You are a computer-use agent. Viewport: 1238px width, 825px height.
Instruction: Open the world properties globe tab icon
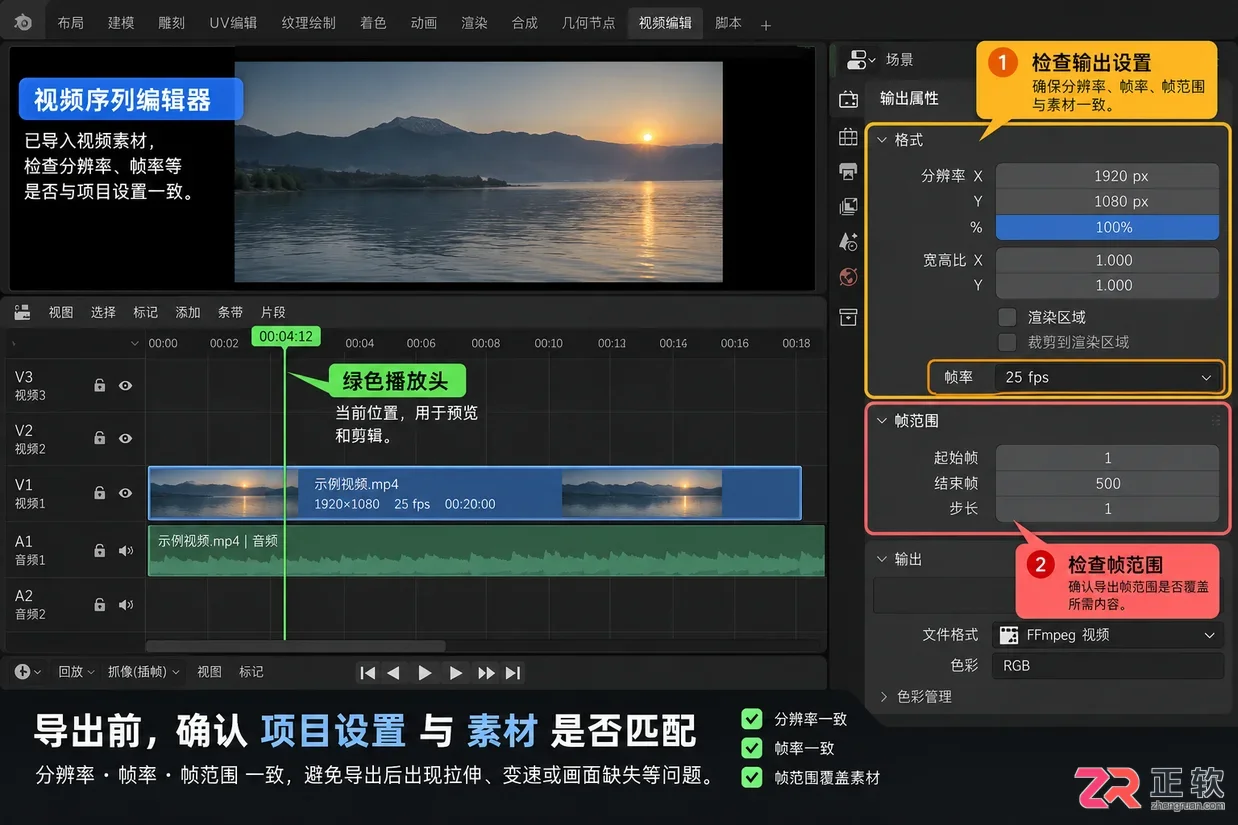tap(848, 277)
